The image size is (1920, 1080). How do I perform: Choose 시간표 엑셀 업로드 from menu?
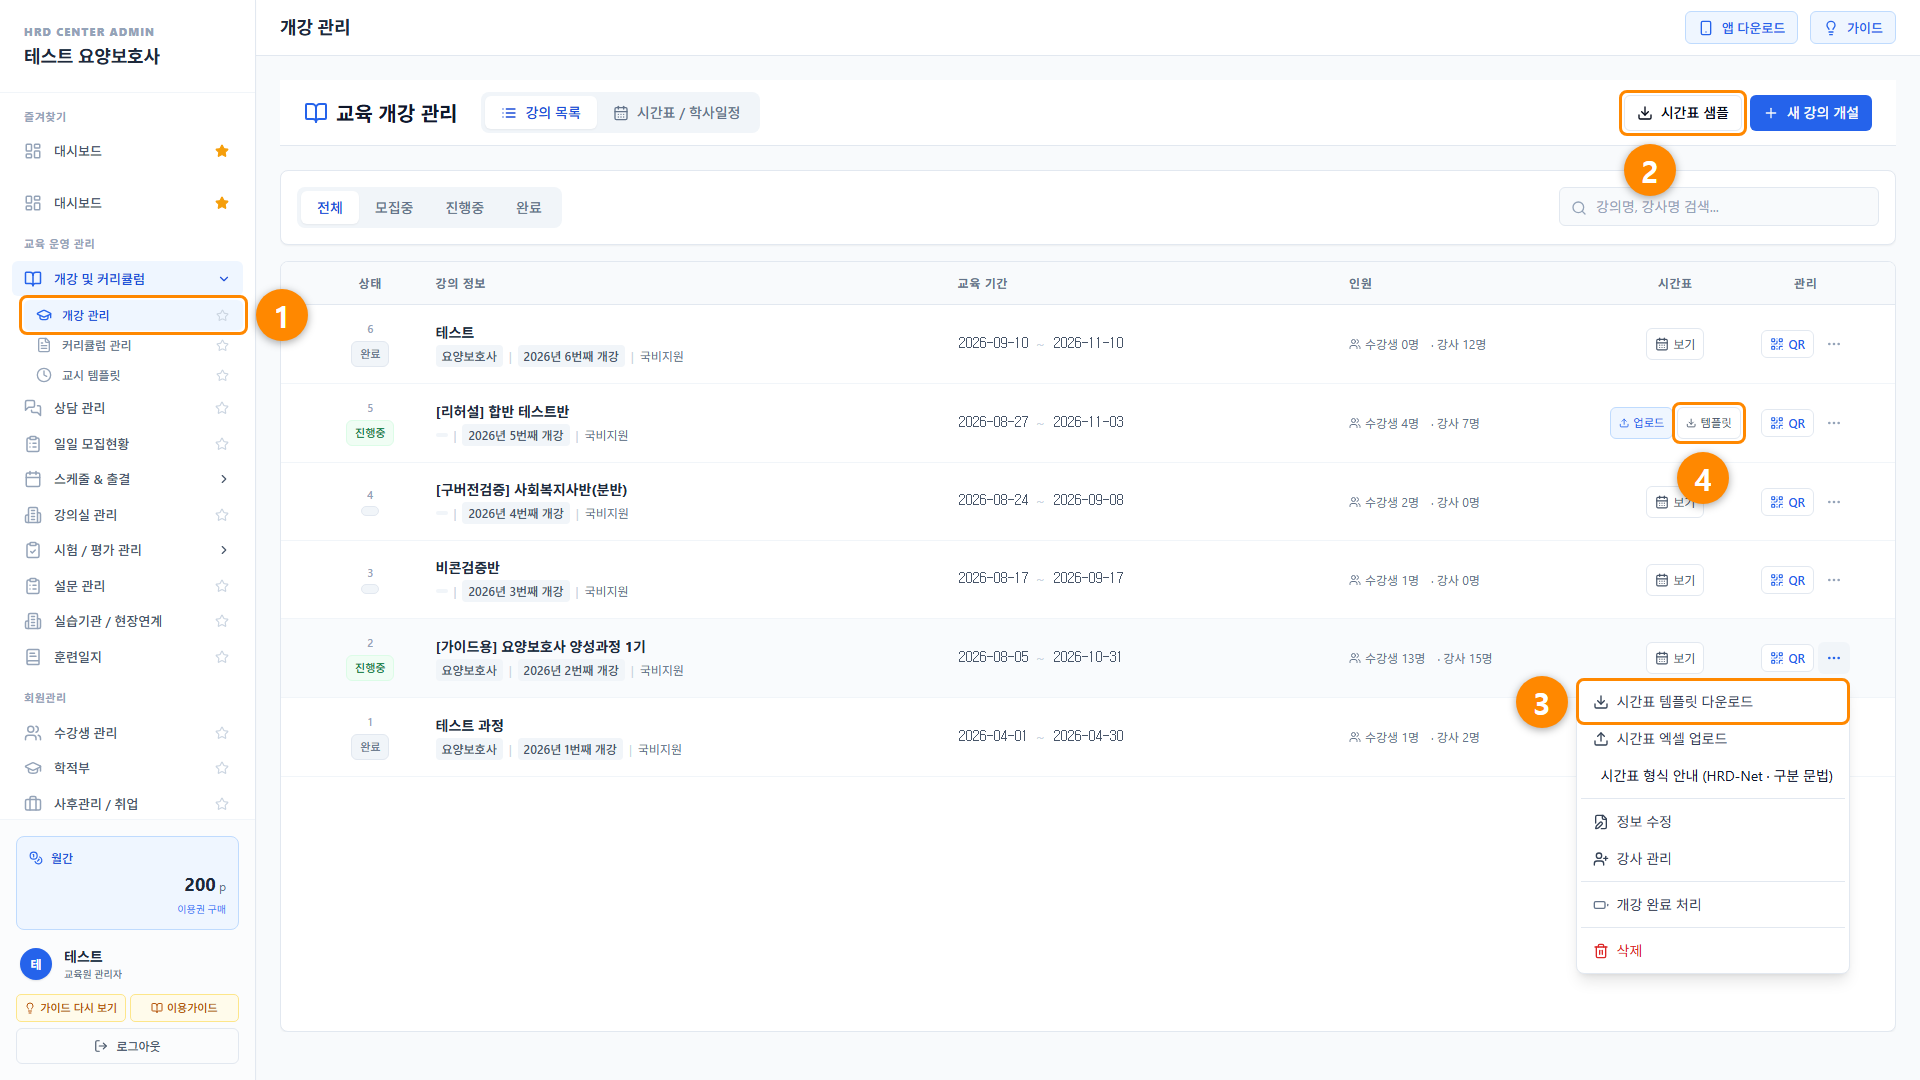click(1712, 739)
